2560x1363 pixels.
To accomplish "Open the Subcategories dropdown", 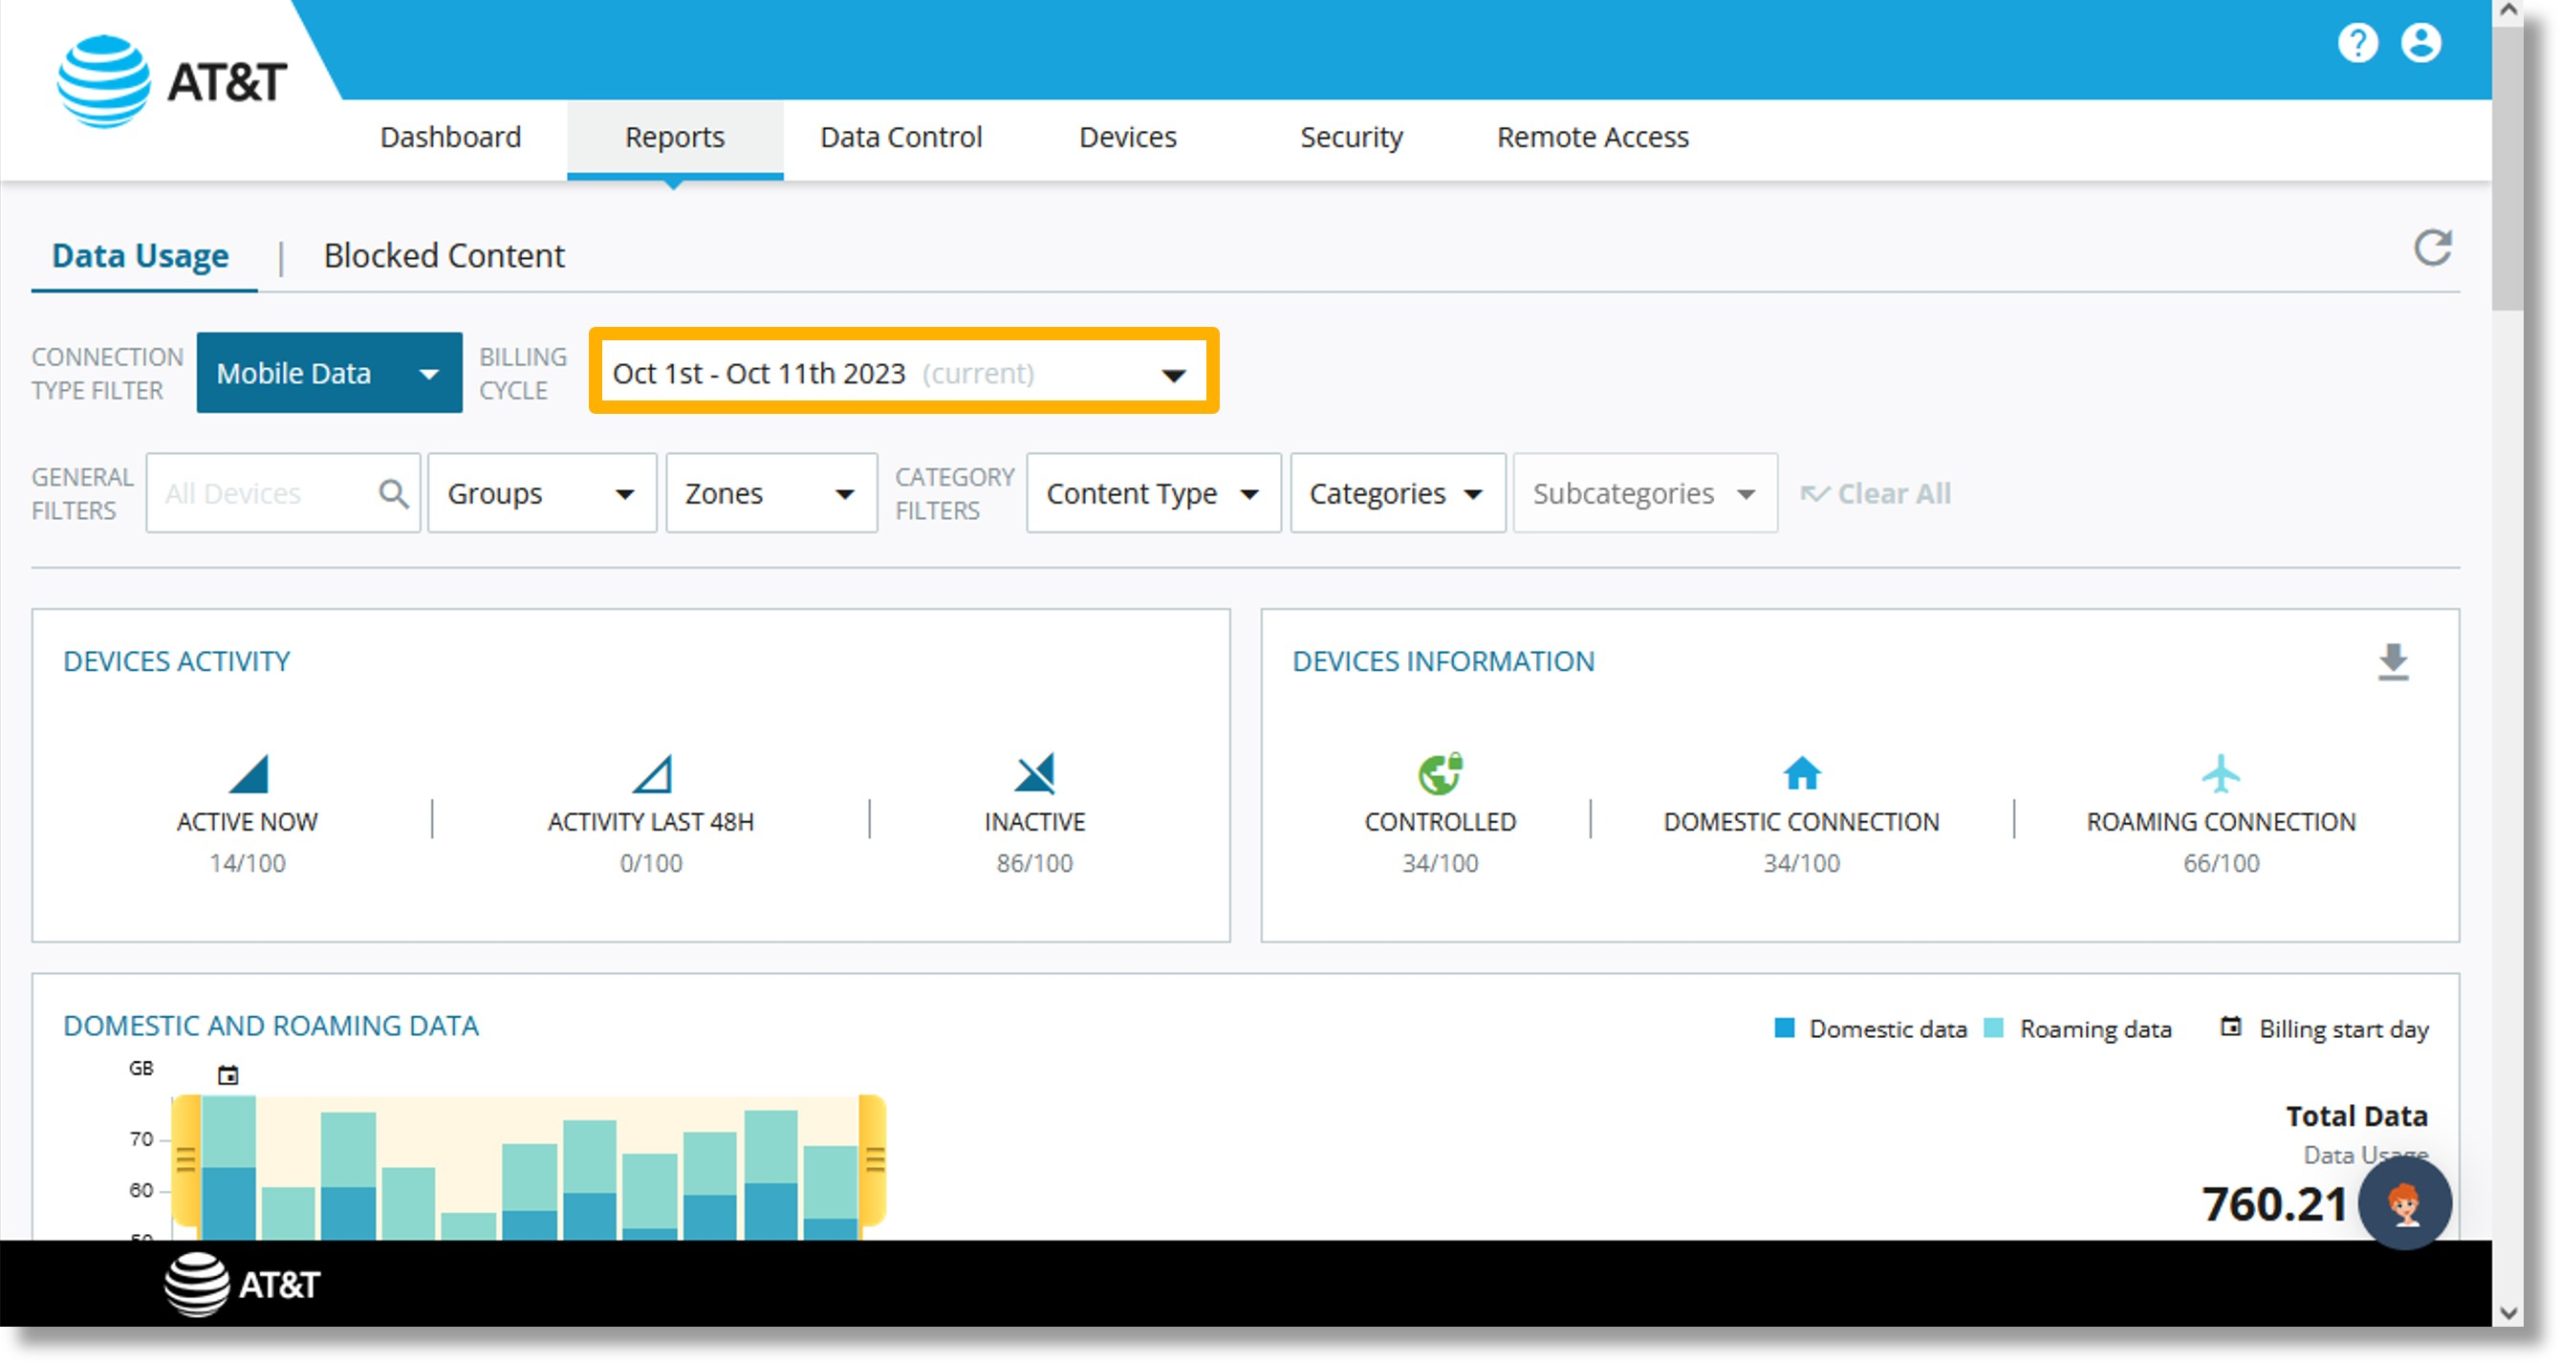I will (1645, 493).
